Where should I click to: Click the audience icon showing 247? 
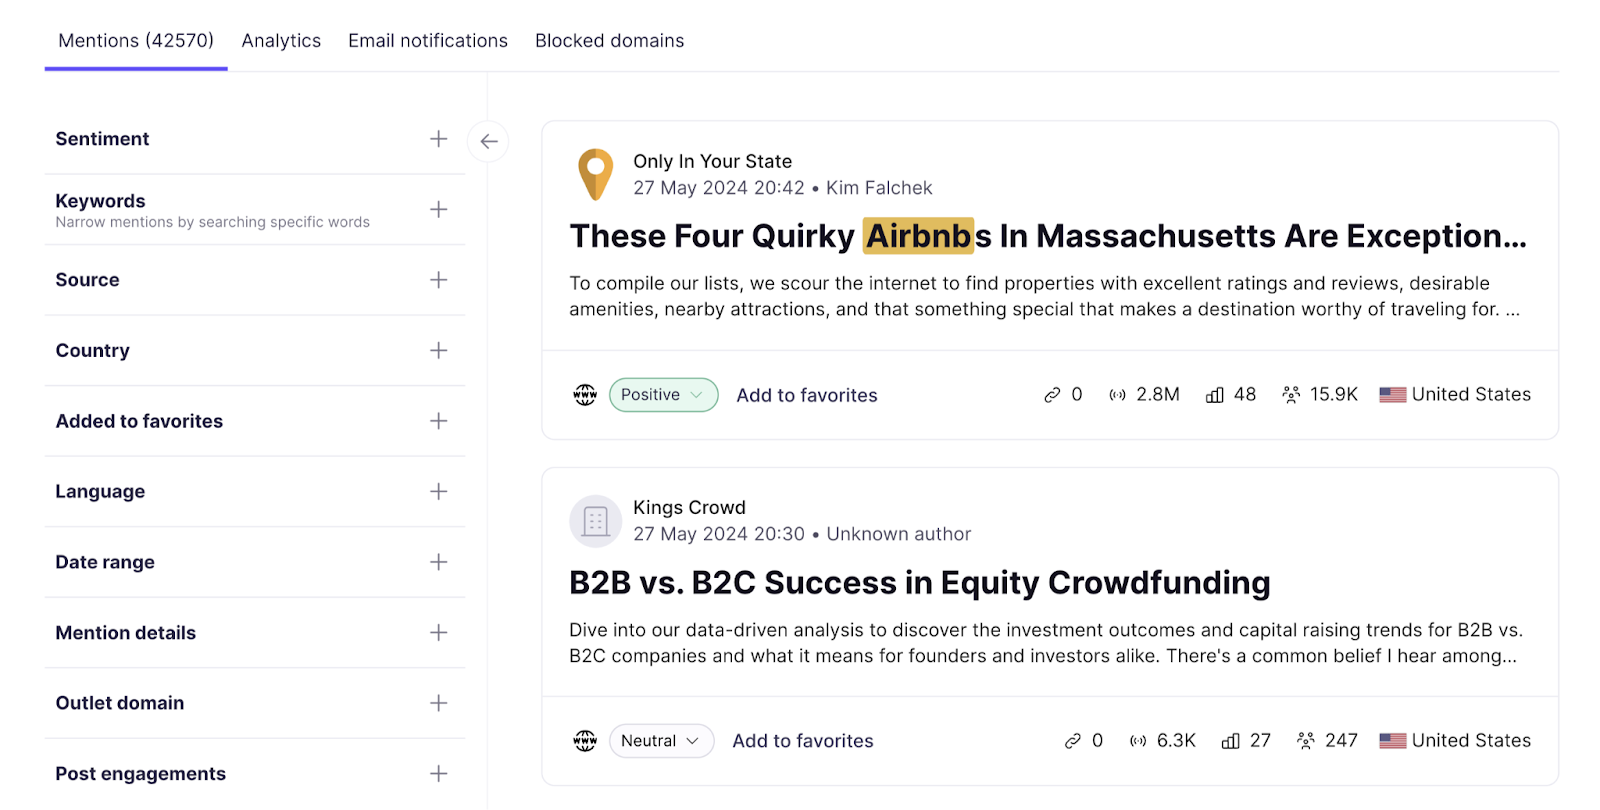1305,740
